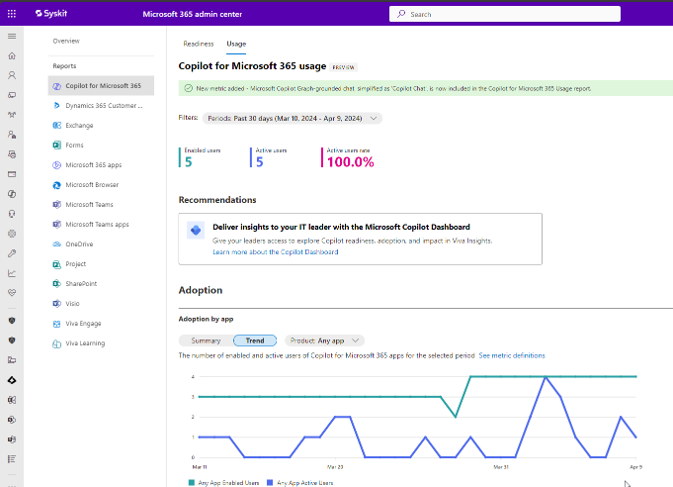This screenshot has width=673, height=487.
Task: Follow Learn more about the Copilot Dashboard link
Action: (275, 252)
